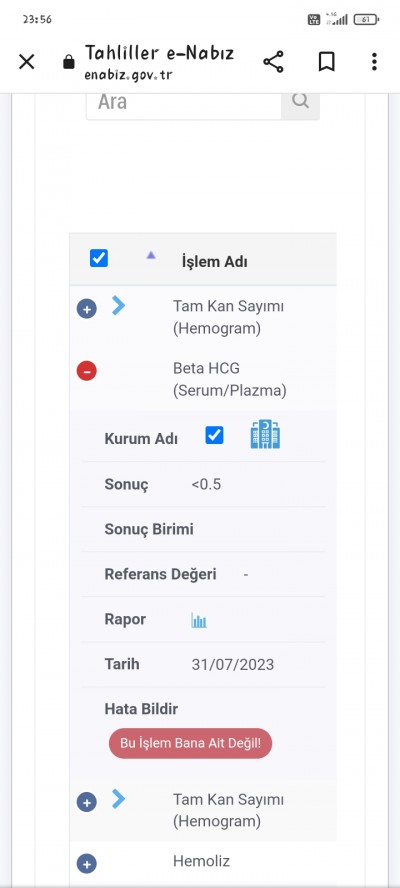The height and width of the screenshot is (888, 400).
Task: Open first Tam Kan Sayımı blue chevron
Action: [x=118, y=305]
